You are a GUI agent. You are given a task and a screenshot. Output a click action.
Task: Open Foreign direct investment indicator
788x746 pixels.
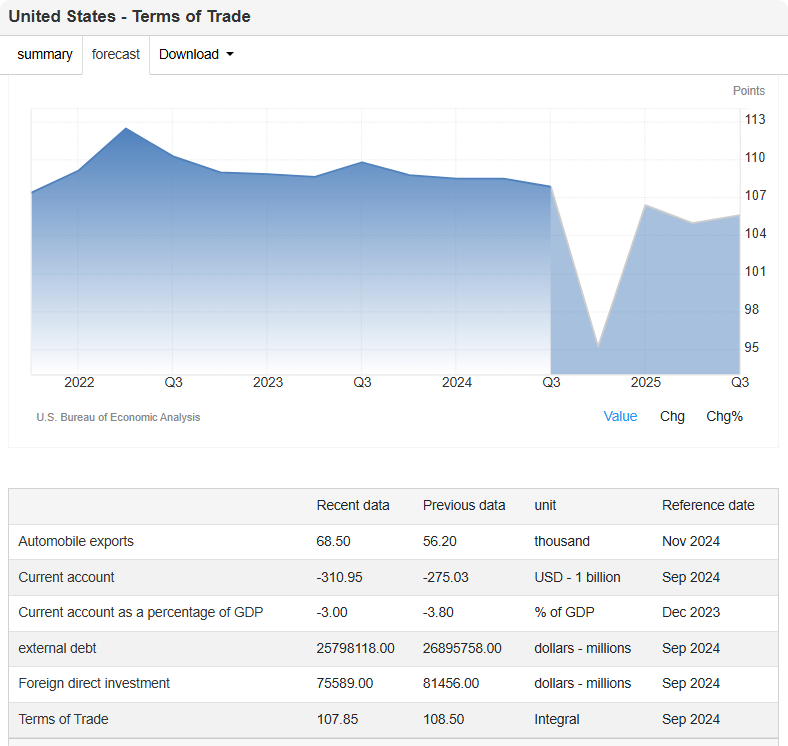tap(94, 683)
